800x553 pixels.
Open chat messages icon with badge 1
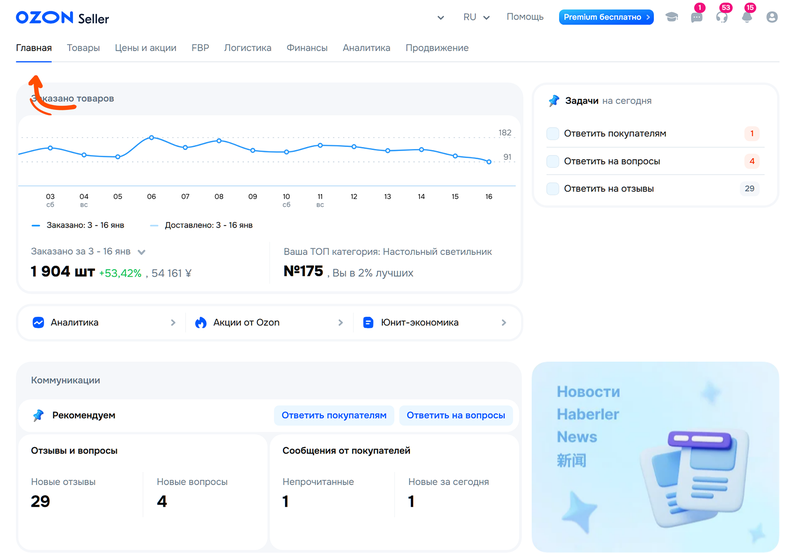(x=696, y=17)
